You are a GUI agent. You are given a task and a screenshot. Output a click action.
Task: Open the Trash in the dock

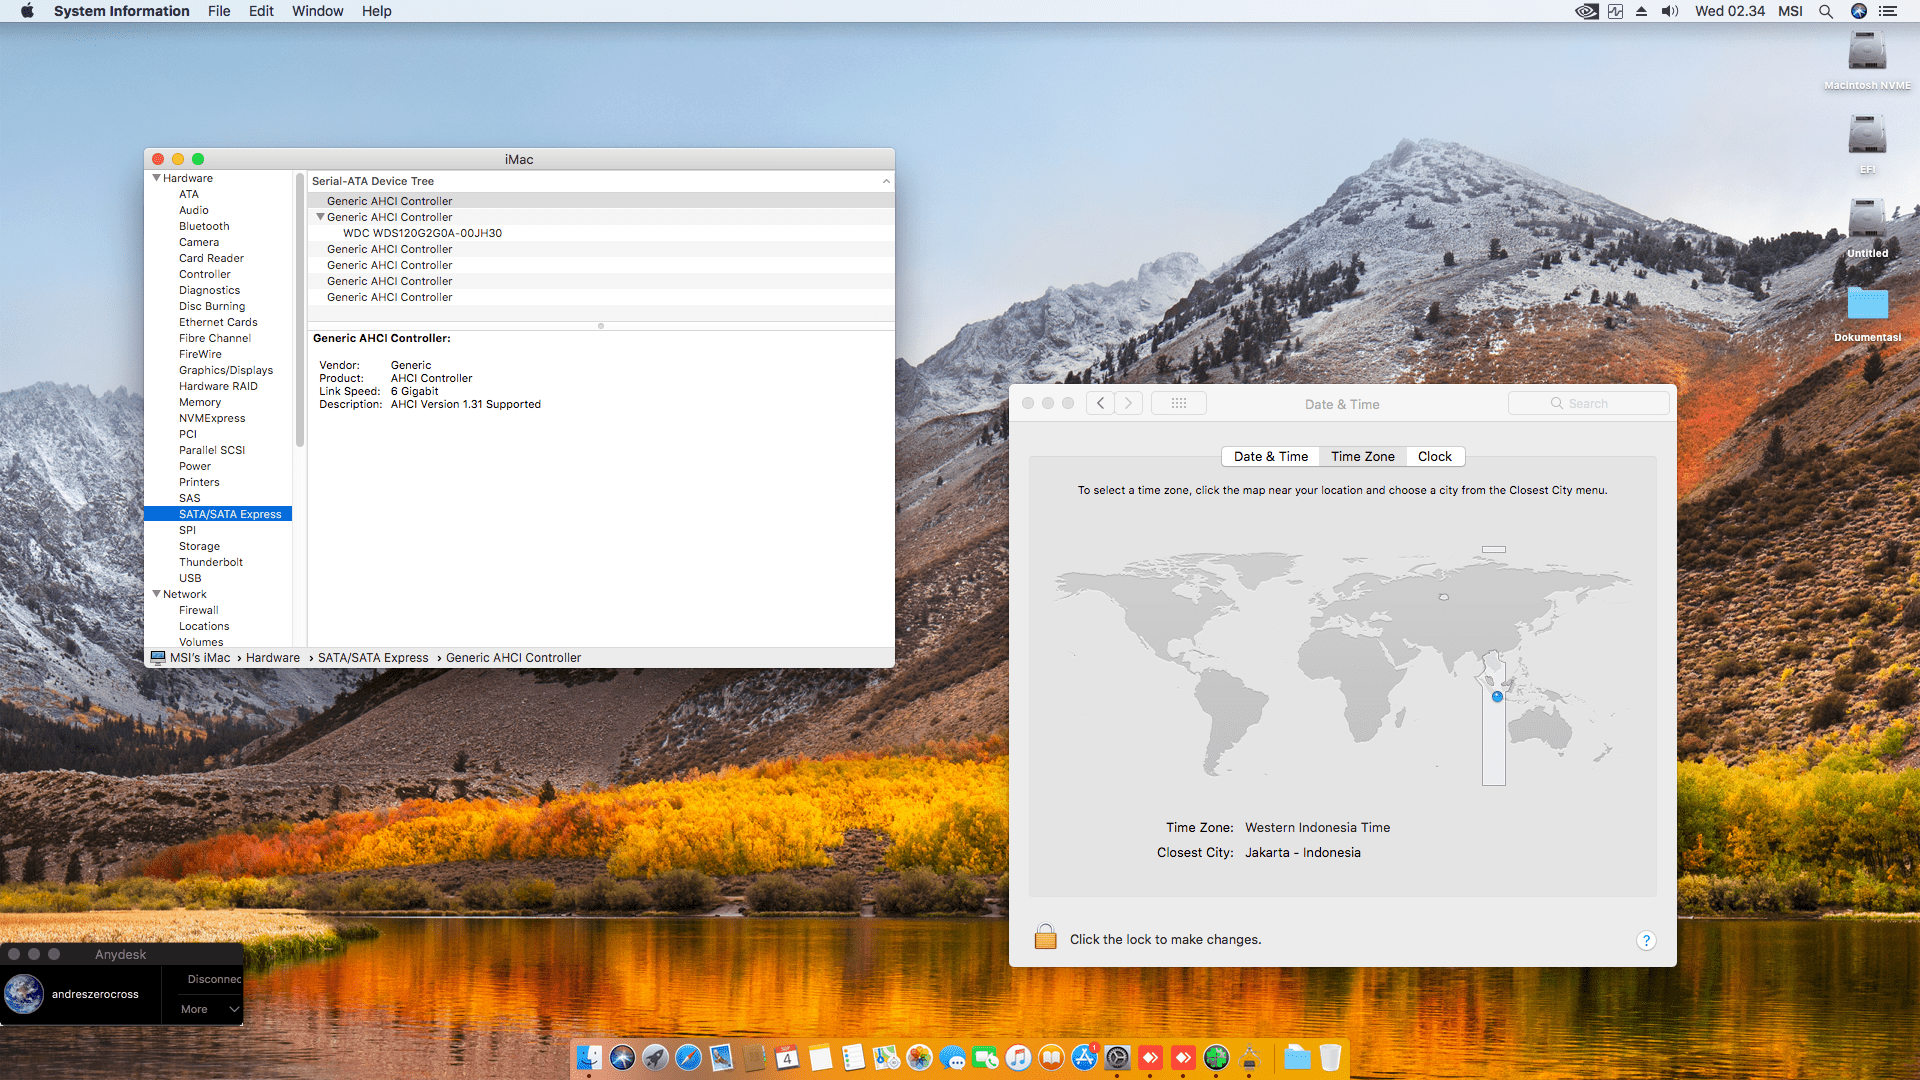[1330, 1057]
